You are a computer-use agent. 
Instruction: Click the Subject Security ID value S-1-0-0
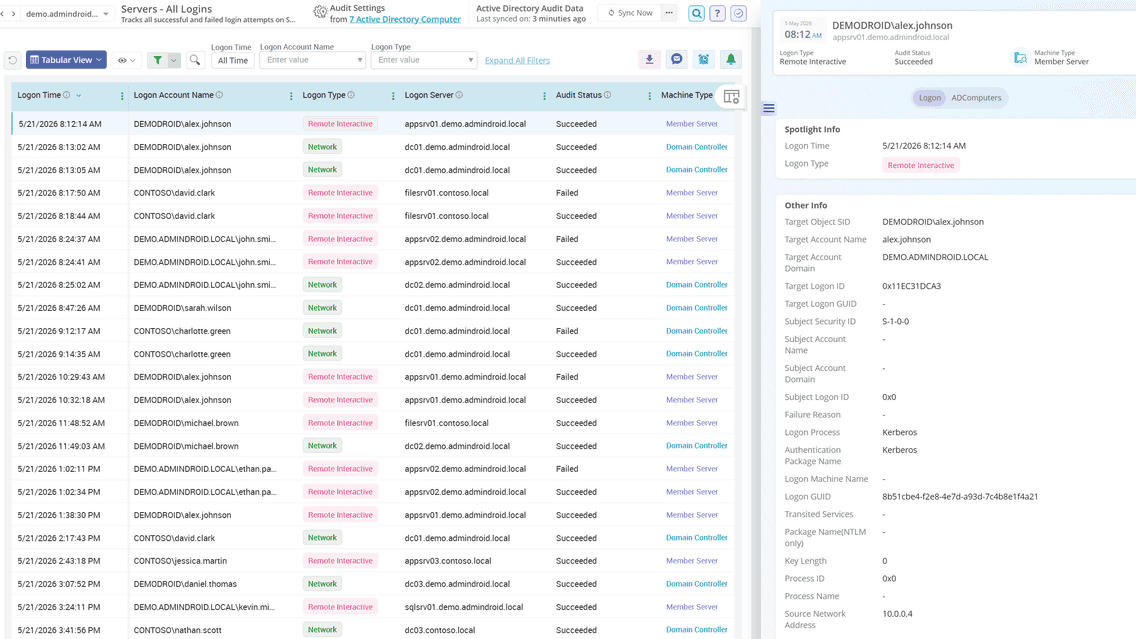tap(895, 322)
